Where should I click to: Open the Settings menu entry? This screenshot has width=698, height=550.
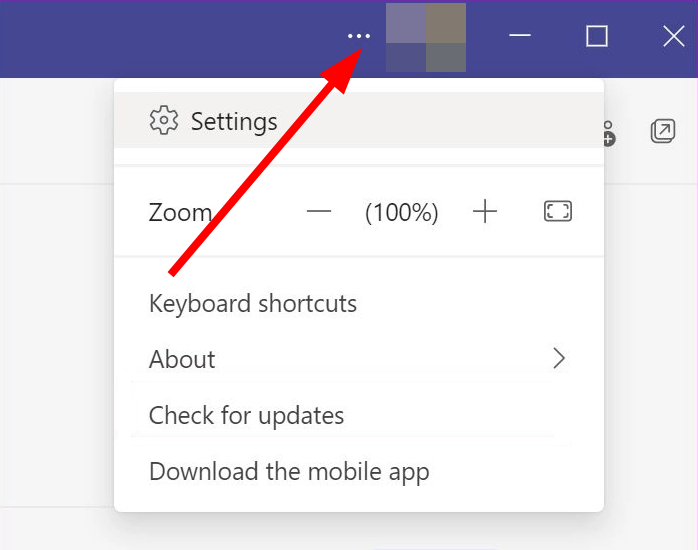pyautogui.click(x=359, y=120)
